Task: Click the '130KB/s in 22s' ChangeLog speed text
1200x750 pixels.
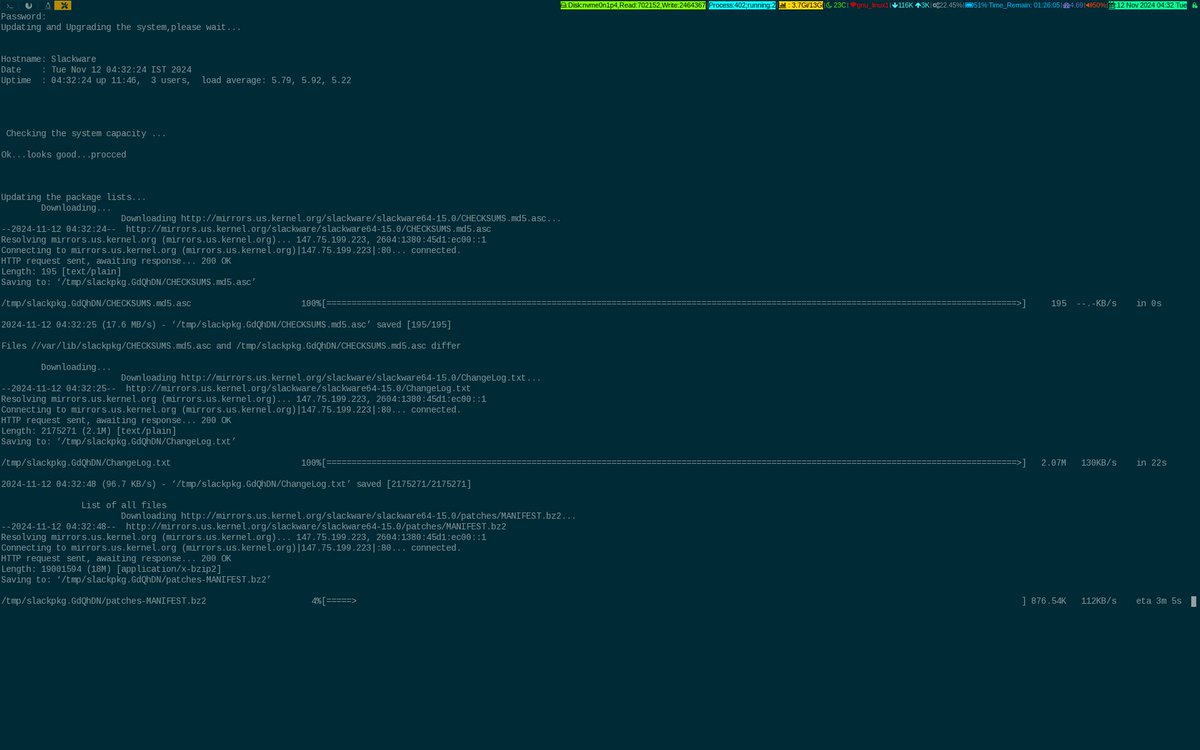Action: pyautogui.click(x=1124, y=463)
